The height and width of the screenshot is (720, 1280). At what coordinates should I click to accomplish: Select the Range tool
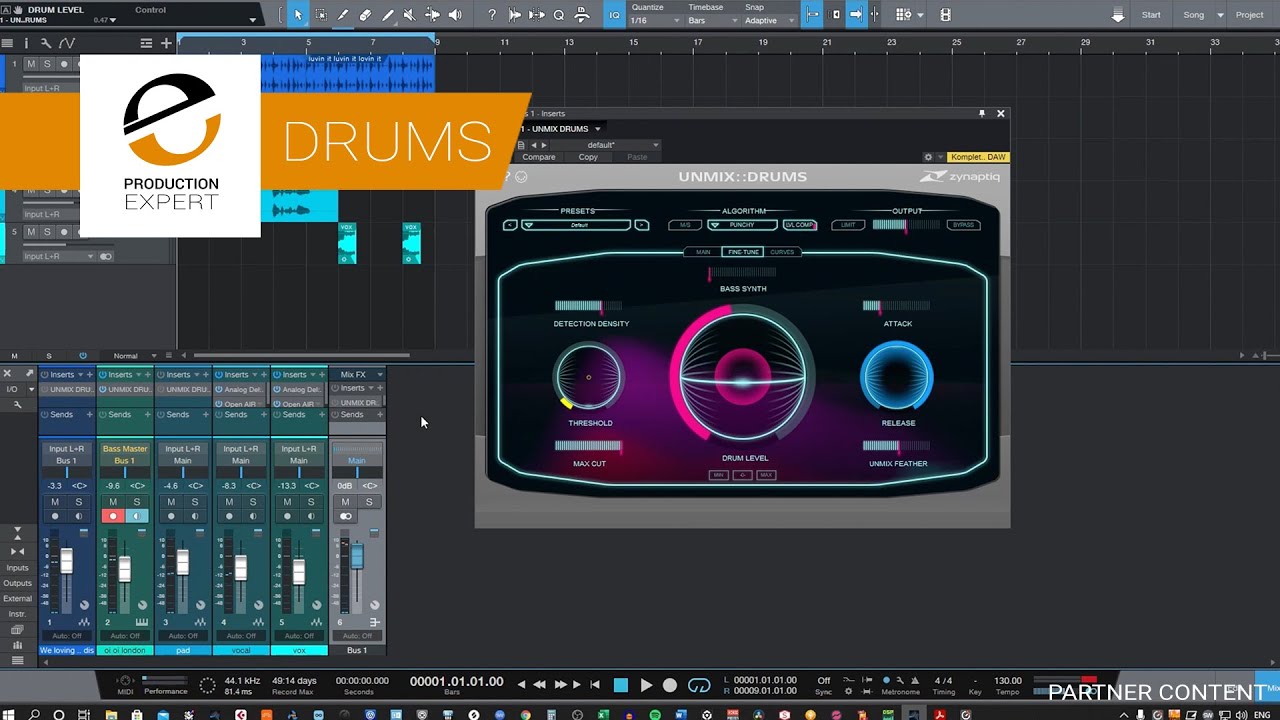coord(320,15)
